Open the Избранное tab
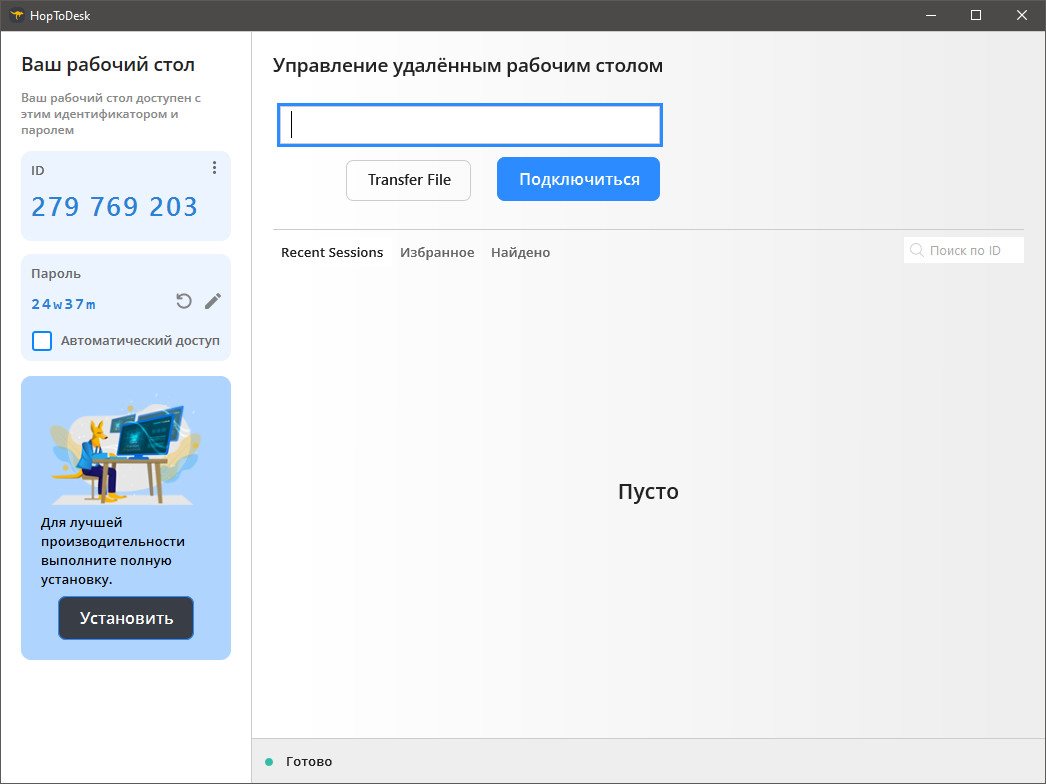The width and height of the screenshot is (1046, 784). pyautogui.click(x=437, y=252)
